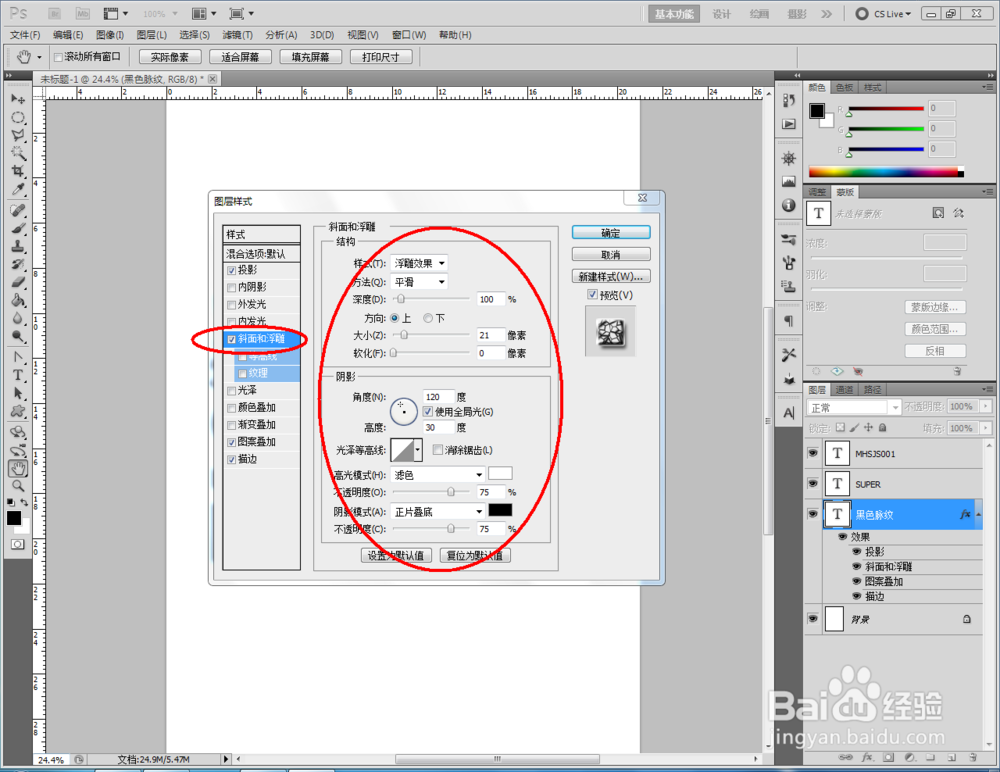
Task: Open the layer blend mode dropdown (正常)
Action: 853,407
